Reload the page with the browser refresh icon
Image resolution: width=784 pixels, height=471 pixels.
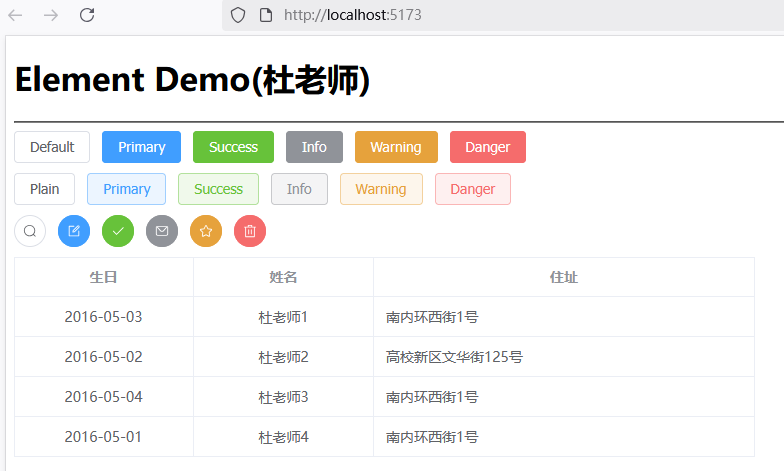87,15
